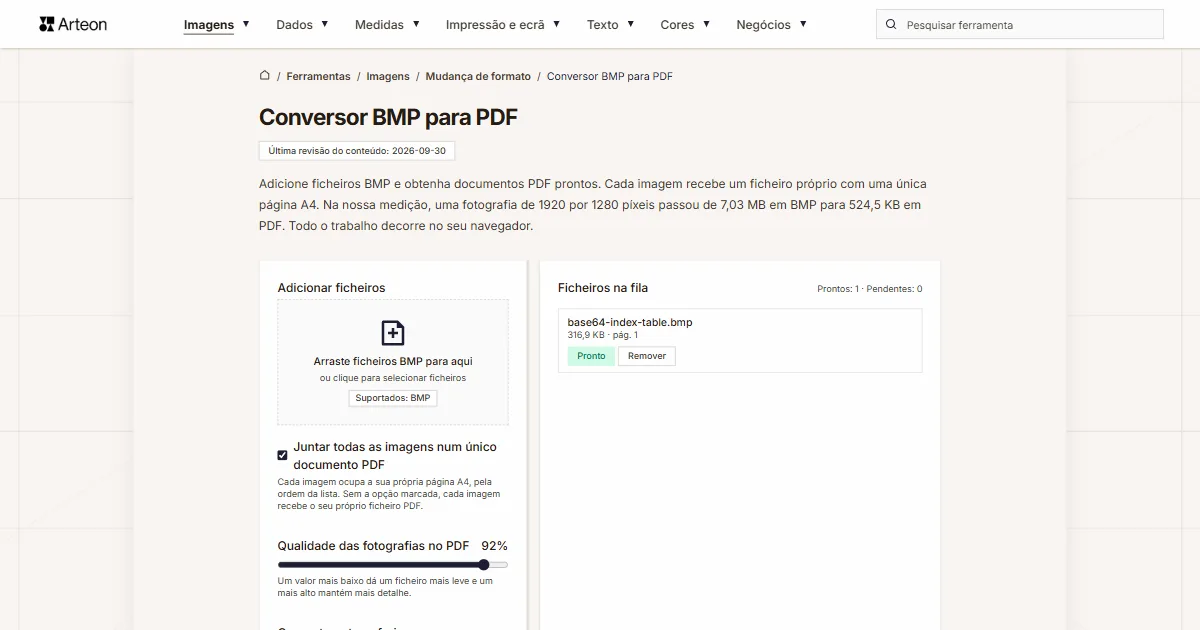The height and width of the screenshot is (630, 1200).
Task: Click the Conversor BMP para PDF heading
Action: [388, 117]
